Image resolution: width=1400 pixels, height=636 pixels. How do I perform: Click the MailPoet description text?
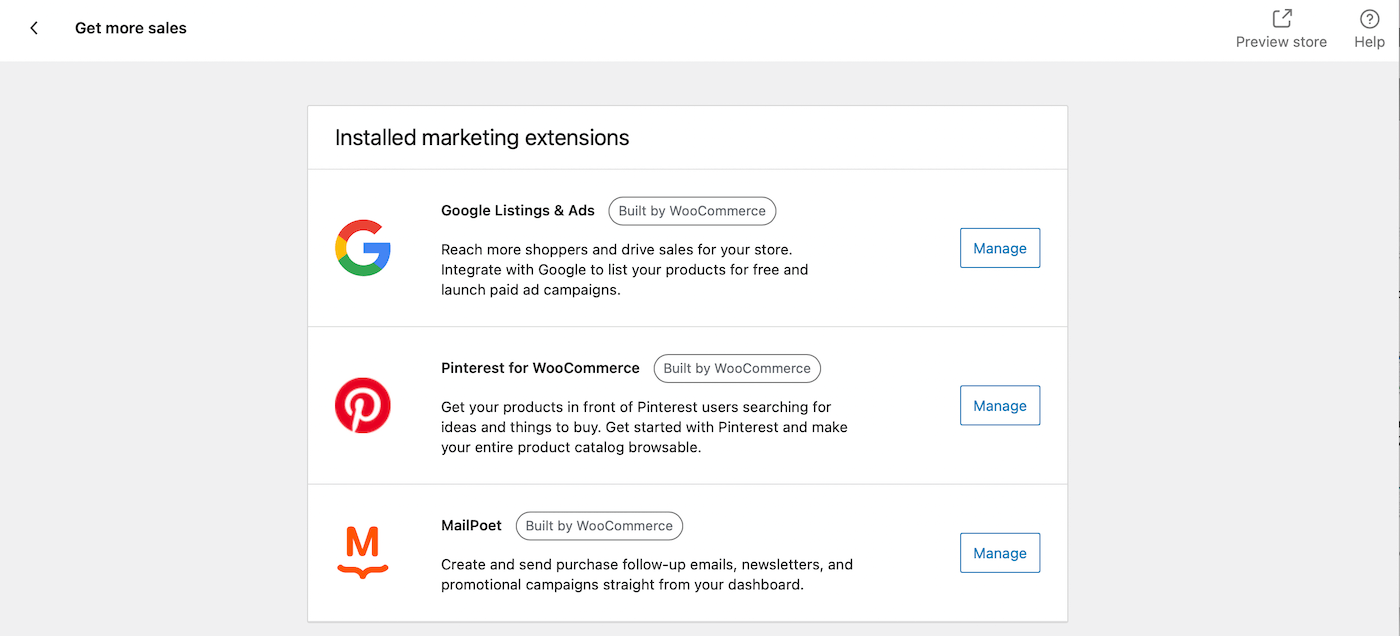pos(646,574)
